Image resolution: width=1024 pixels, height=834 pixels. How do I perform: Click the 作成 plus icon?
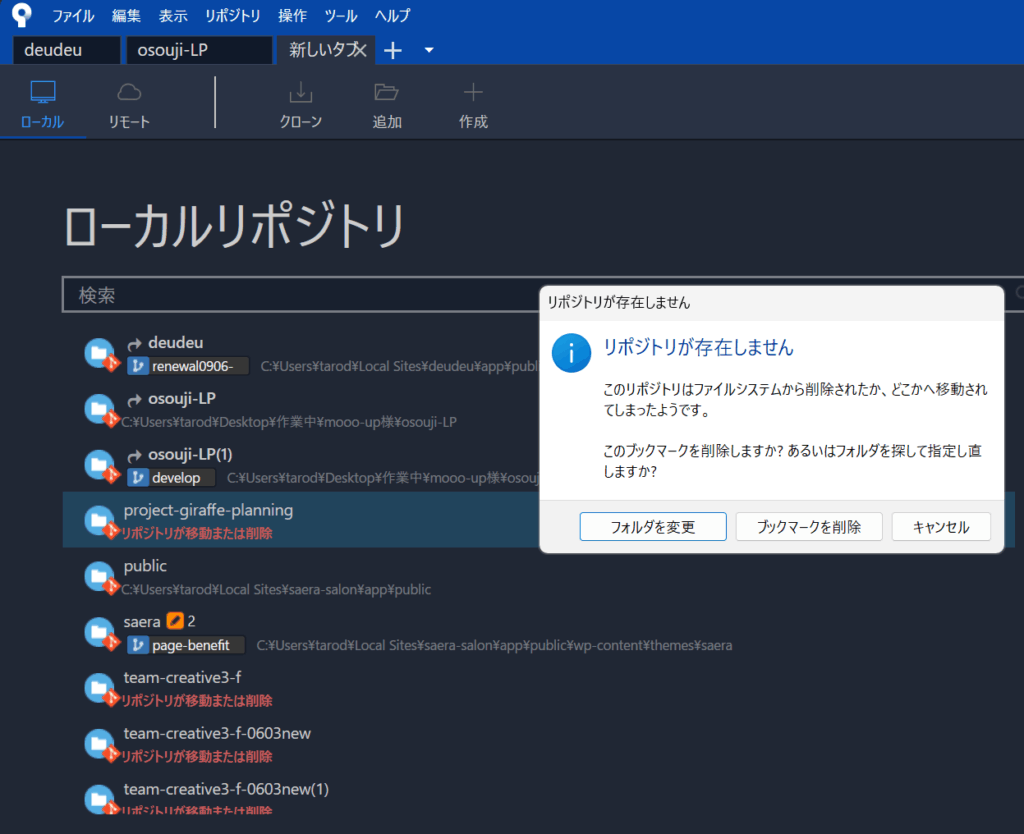point(473,93)
